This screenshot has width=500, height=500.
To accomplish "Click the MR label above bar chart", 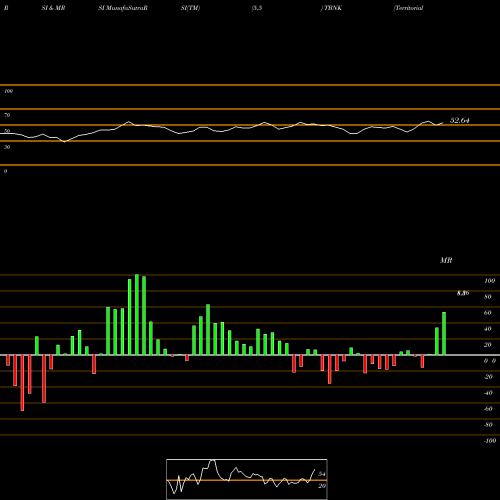I will point(446,260).
